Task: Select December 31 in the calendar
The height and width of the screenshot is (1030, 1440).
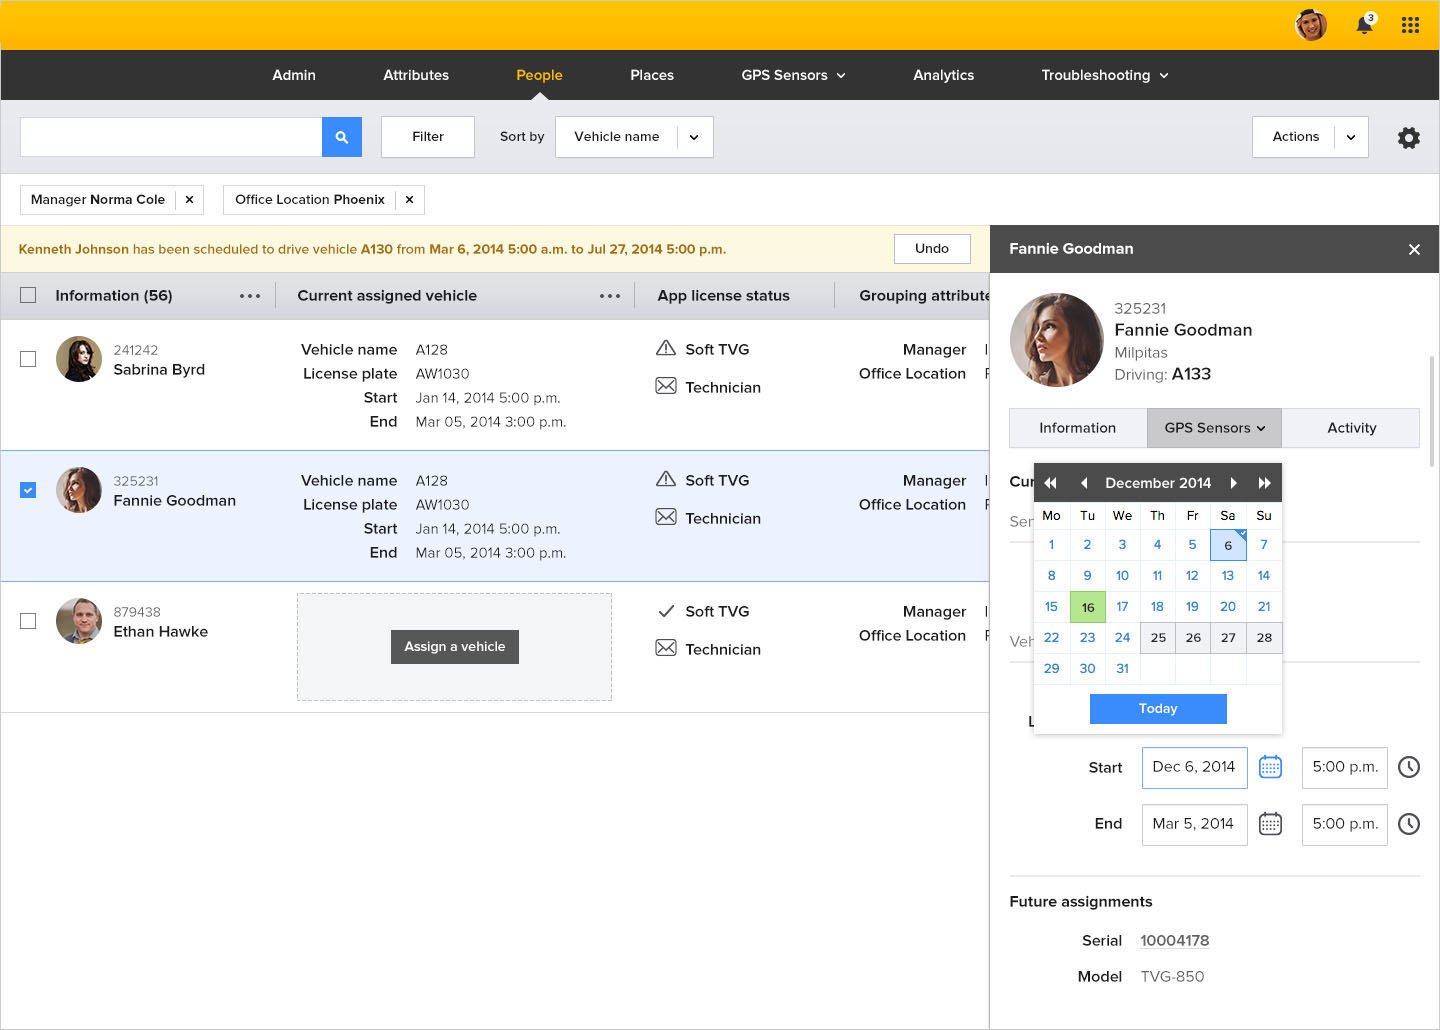Action: (x=1123, y=669)
